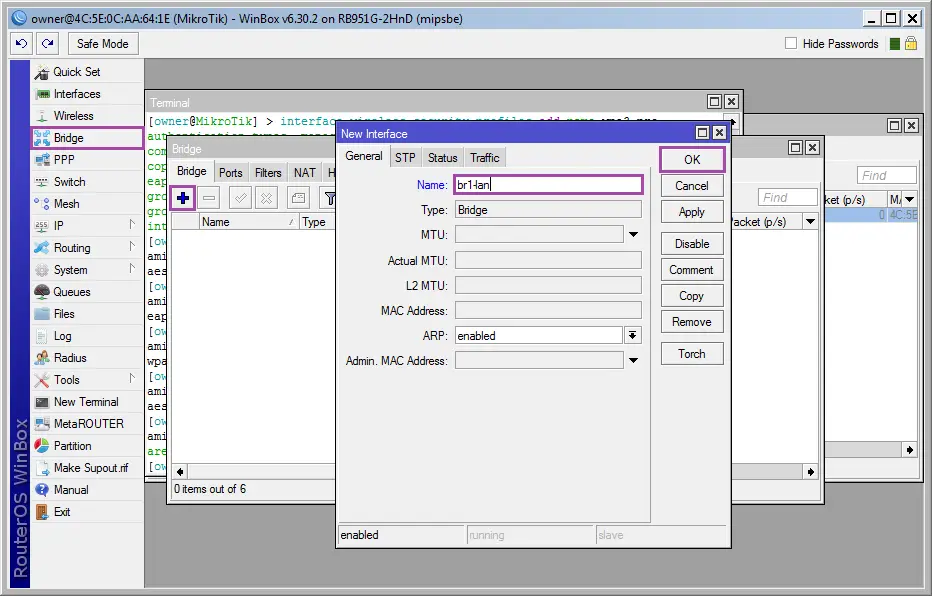The height and width of the screenshot is (596, 932).
Task: Open Wireless in sidebar menu
Action: [x=87, y=116]
